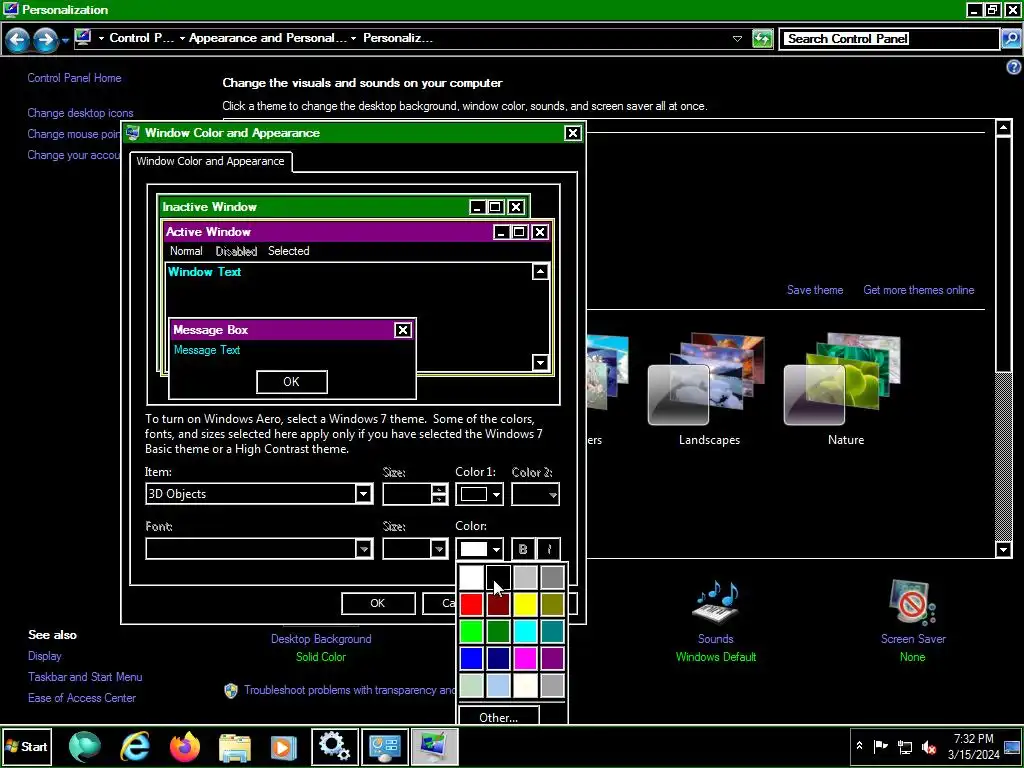This screenshot has height=768, width=1024.
Task: Open Windows Media Player taskbar icon
Action: pyautogui.click(x=283, y=747)
